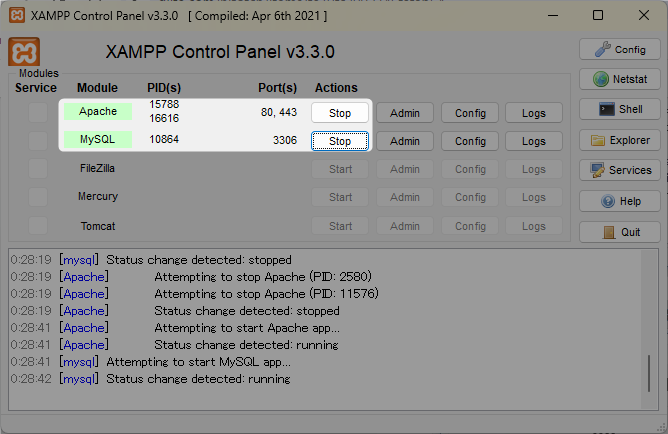668x434 pixels.
Task: Toggle the FileZilla service checkbox
Action: tap(38, 169)
